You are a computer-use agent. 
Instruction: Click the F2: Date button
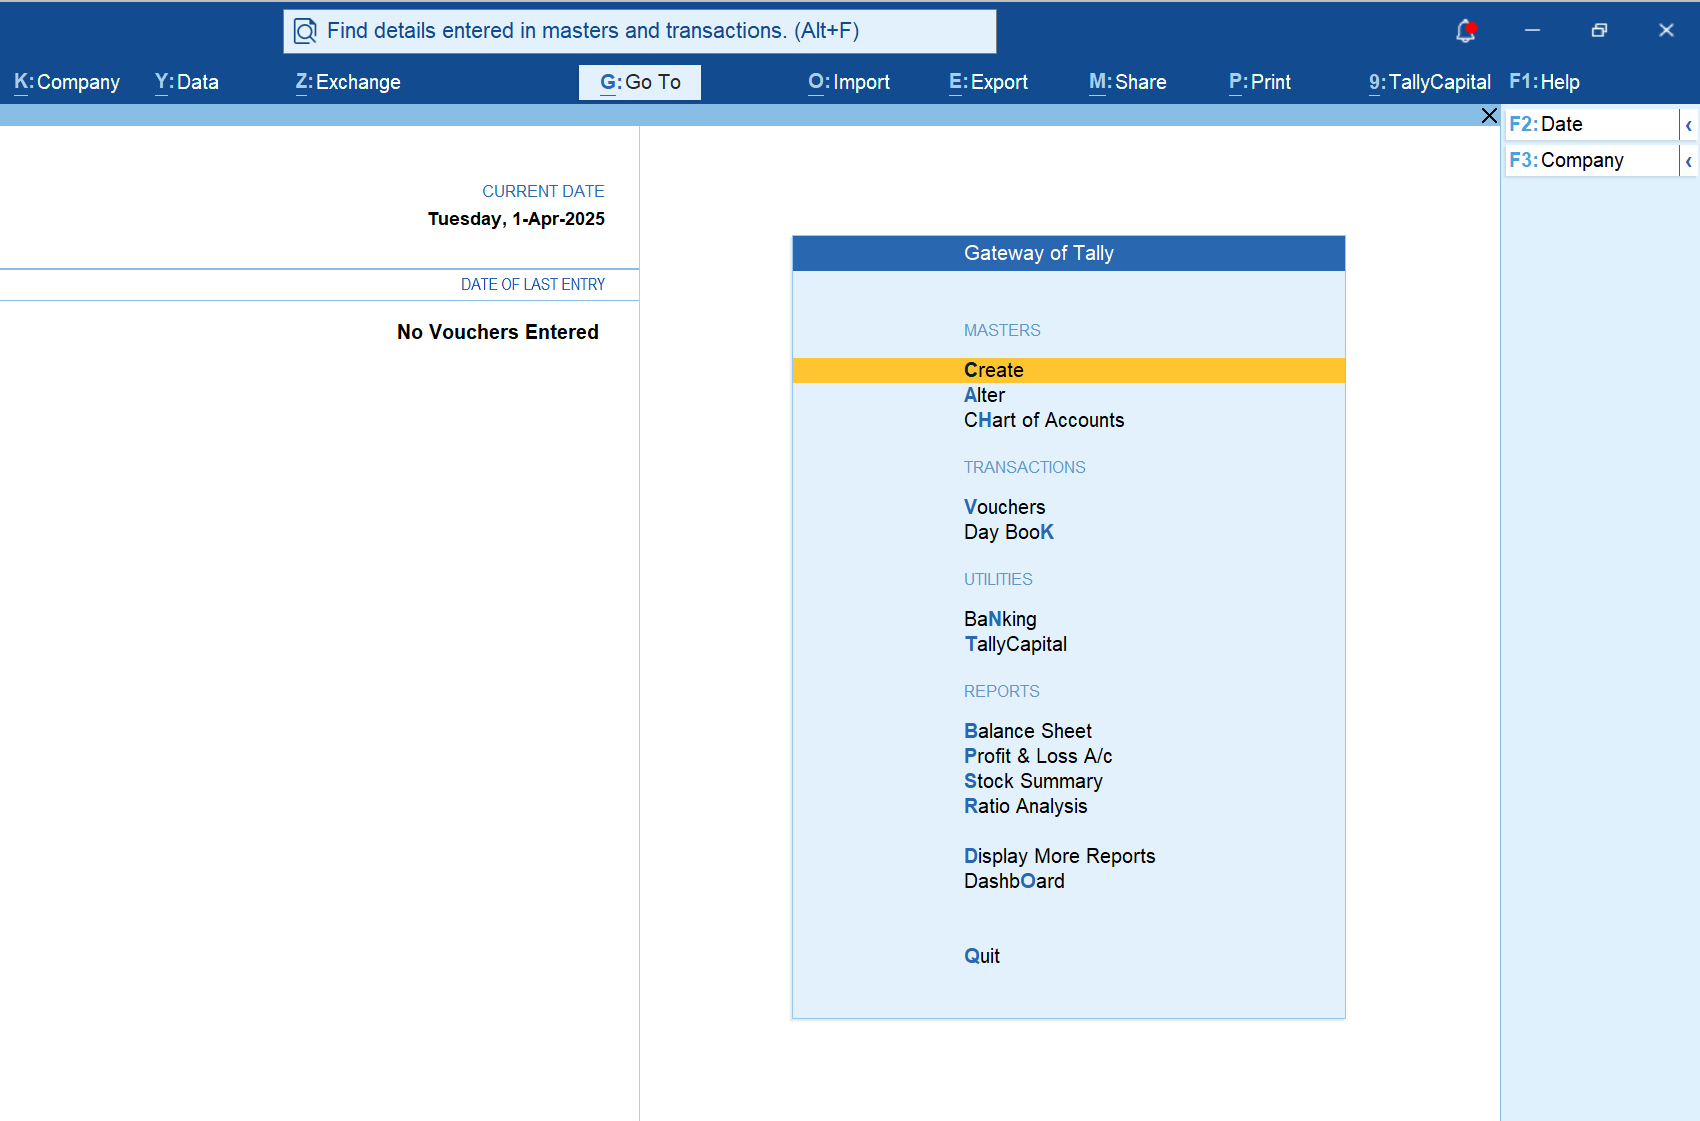tap(1590, 125)
